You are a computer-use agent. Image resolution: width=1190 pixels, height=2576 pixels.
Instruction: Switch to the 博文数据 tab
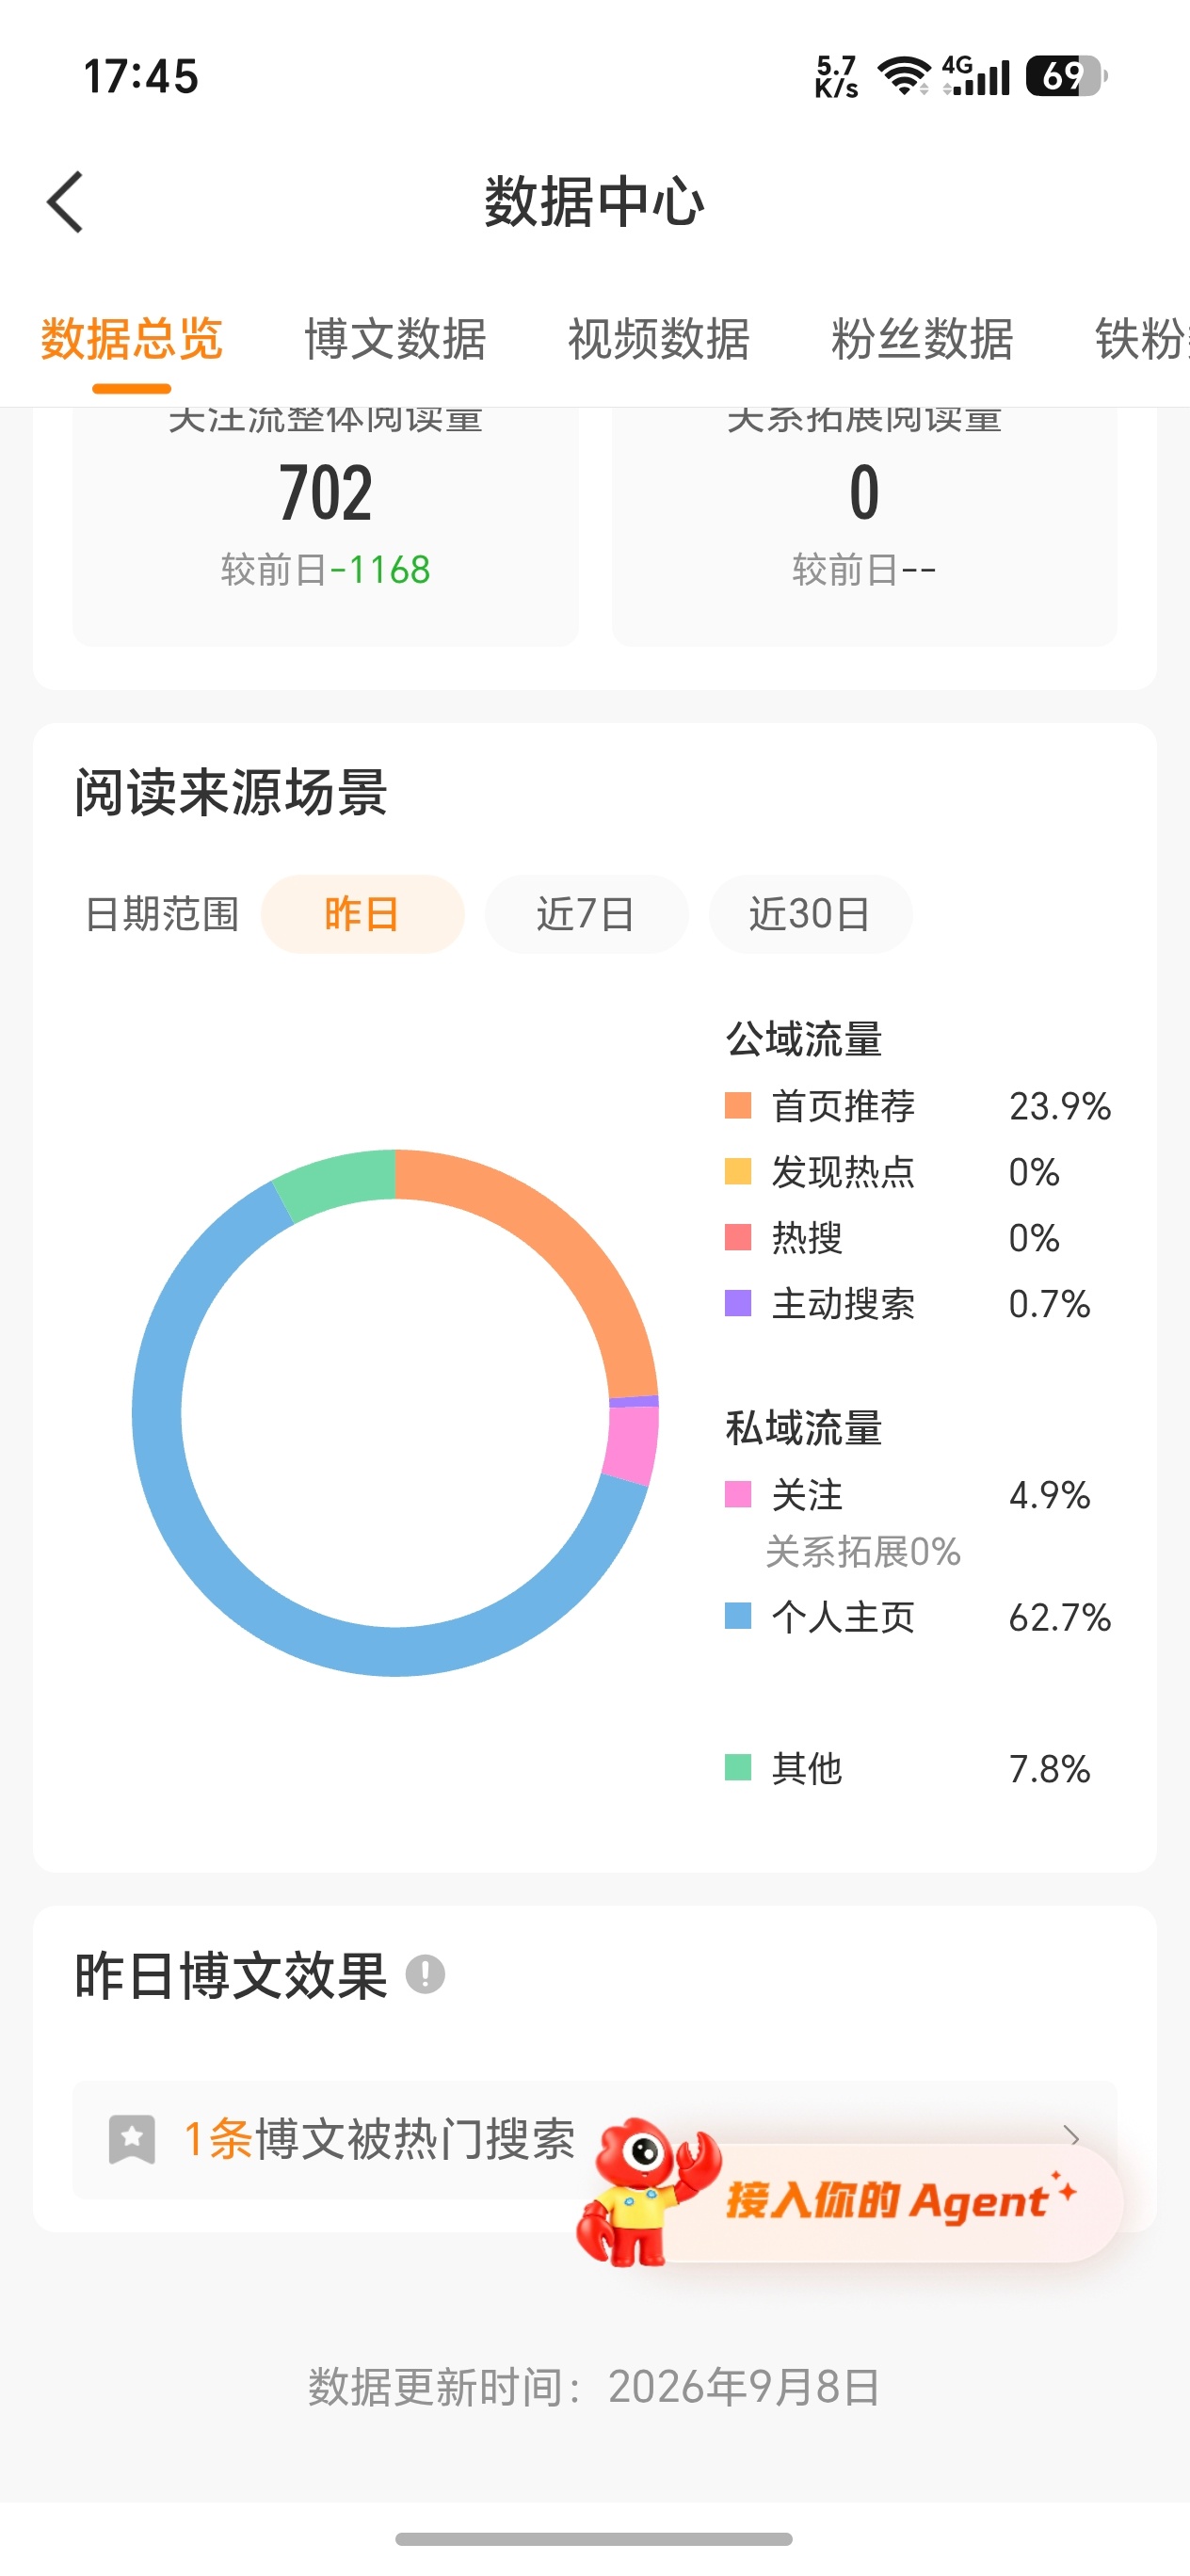(x=396, y=339)
